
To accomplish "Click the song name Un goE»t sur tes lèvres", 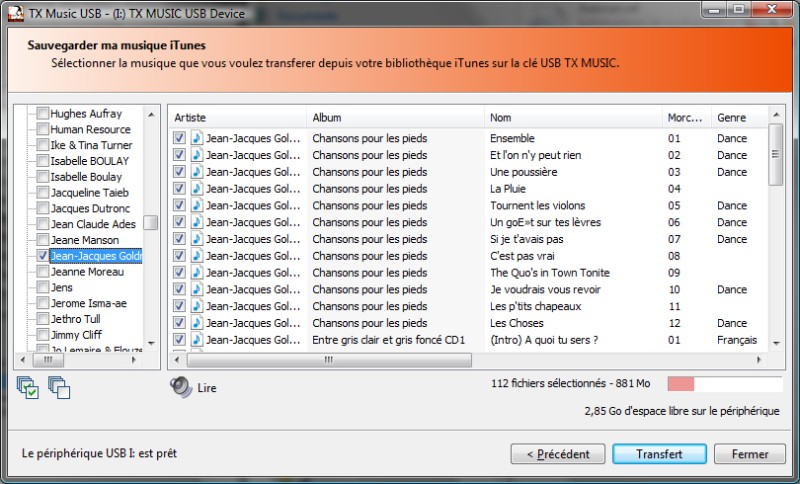I will click(545, 222).
